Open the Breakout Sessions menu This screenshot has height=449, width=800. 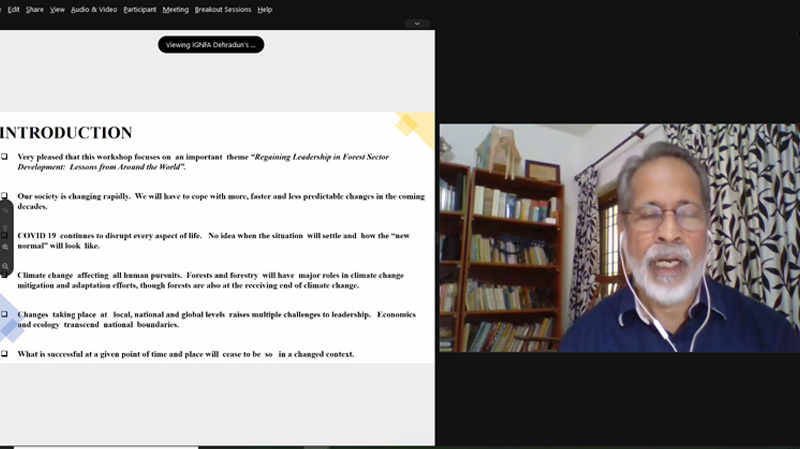point(222,9)
